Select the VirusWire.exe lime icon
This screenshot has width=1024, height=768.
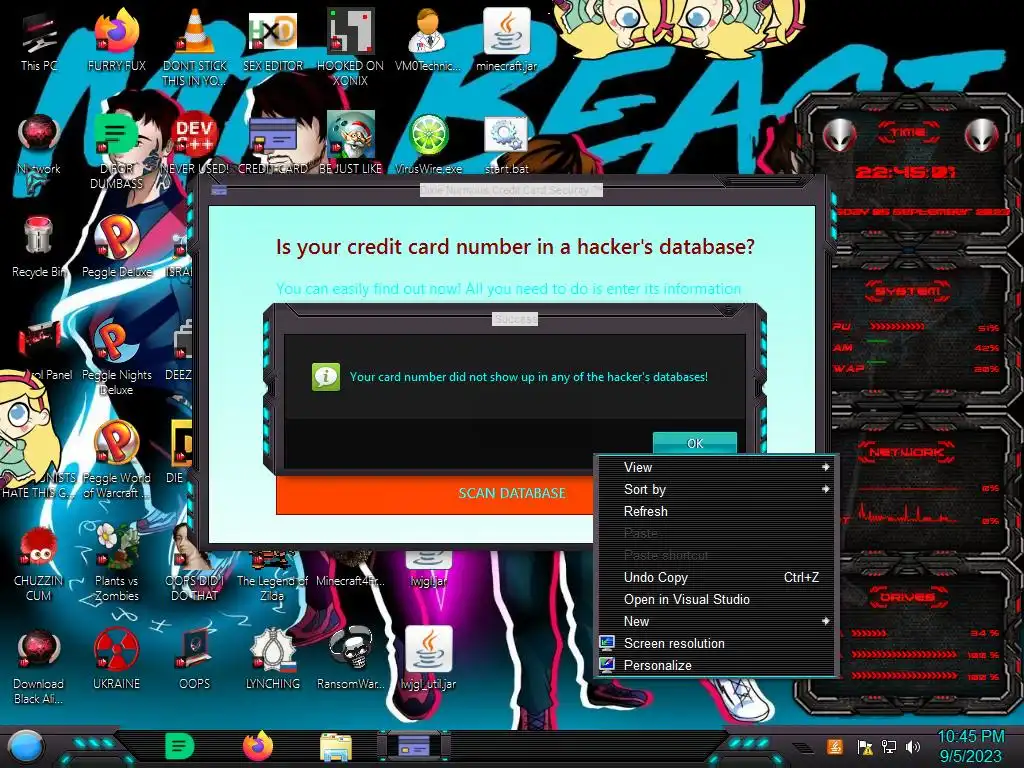[x=428, y=145]
